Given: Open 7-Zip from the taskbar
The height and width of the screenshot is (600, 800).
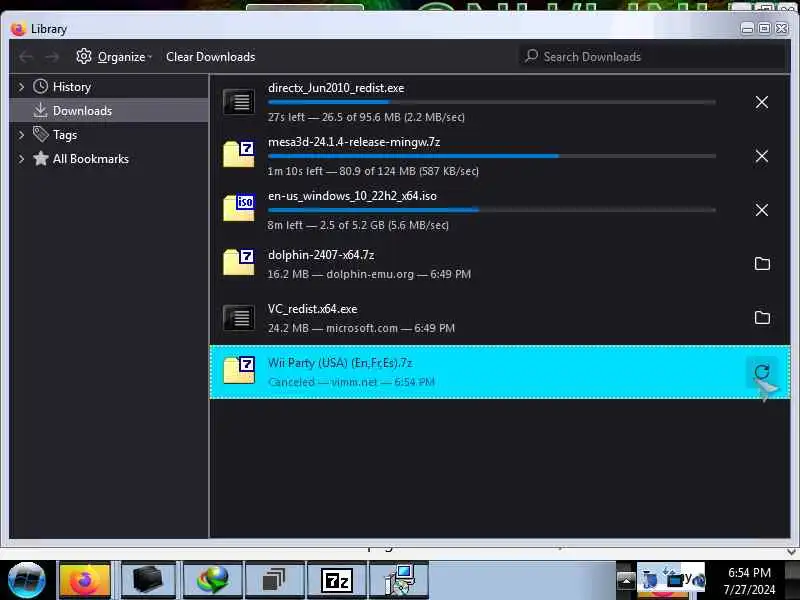Looking at the screenshot, I should (x=336, y=580).
